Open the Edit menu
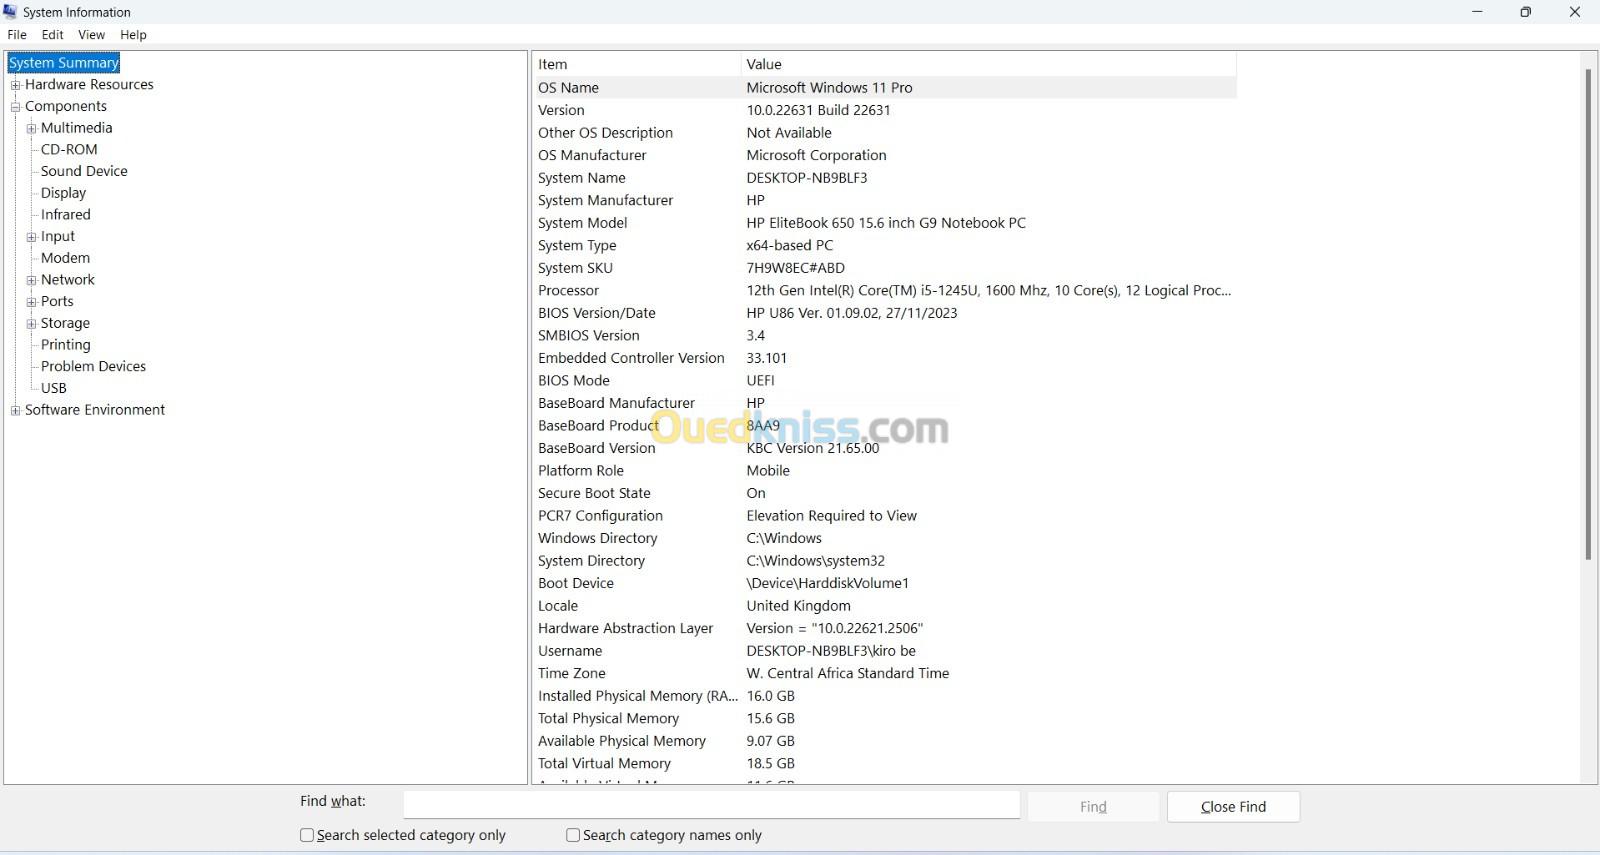 [x=53, y=34]
